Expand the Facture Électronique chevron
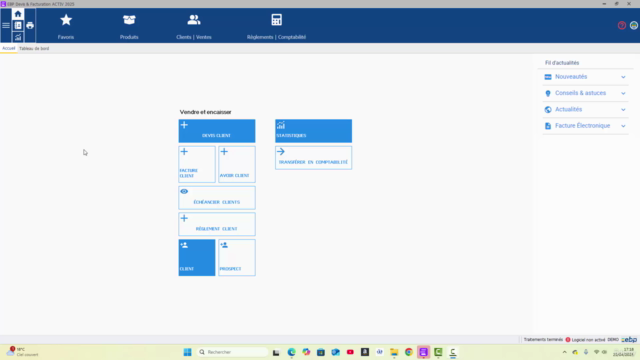640x360 pixels. 623,126
